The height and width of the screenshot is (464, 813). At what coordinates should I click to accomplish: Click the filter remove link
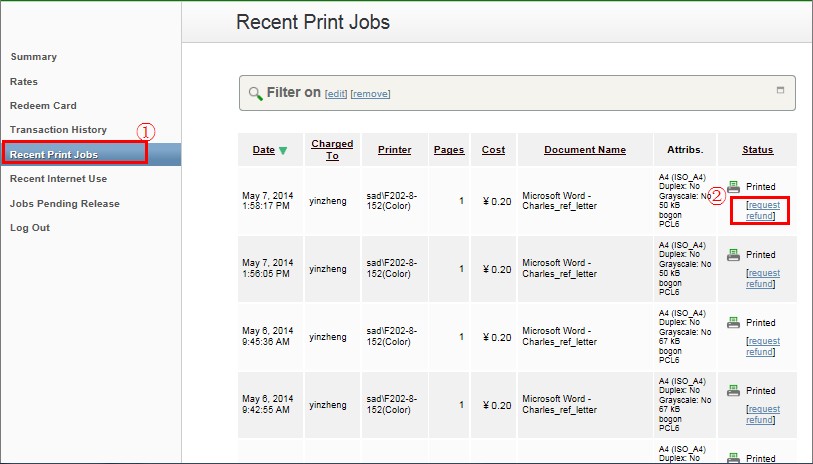coord(370,94)
